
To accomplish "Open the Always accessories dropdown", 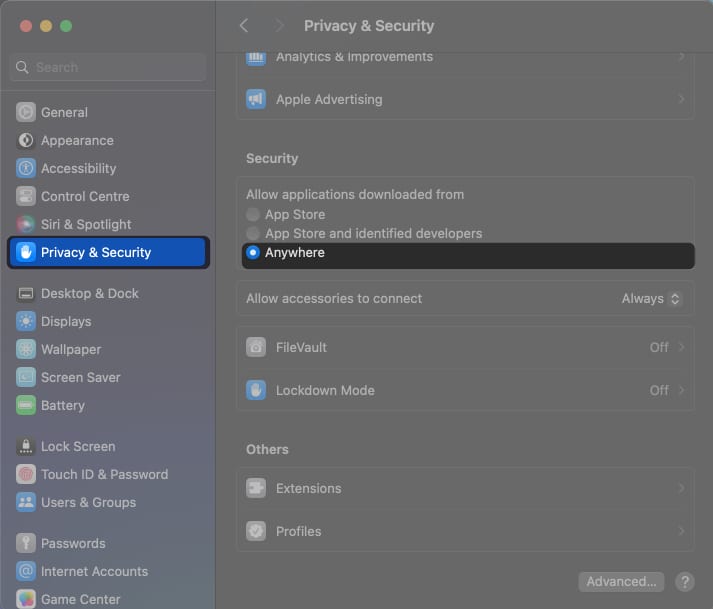I will 651,299.
